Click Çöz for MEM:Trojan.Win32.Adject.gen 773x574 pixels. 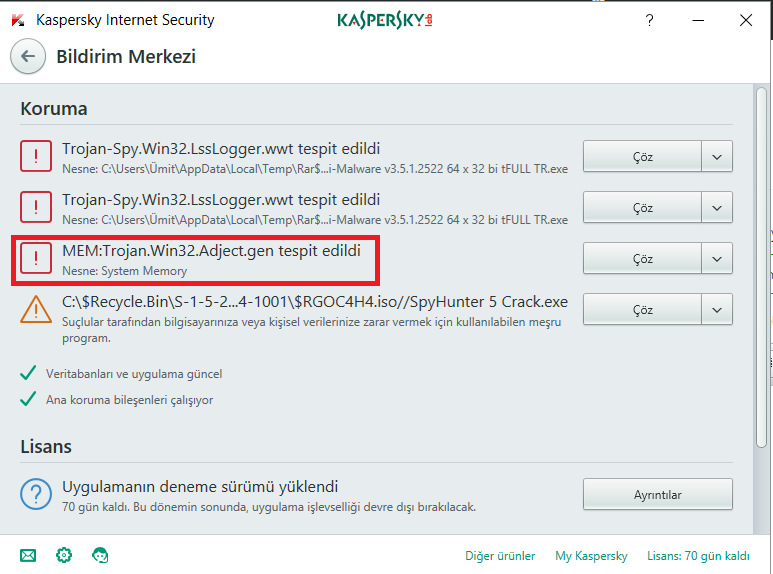pos(642,258)
